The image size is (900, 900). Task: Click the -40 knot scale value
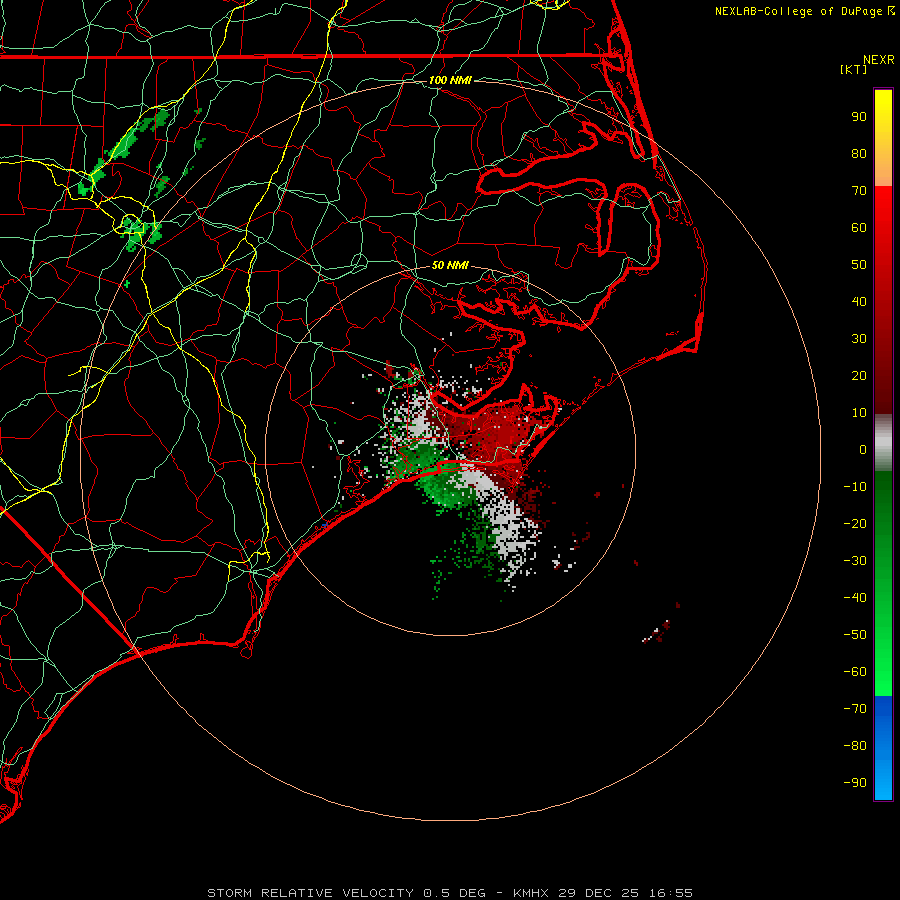click(x=855, y=598)
